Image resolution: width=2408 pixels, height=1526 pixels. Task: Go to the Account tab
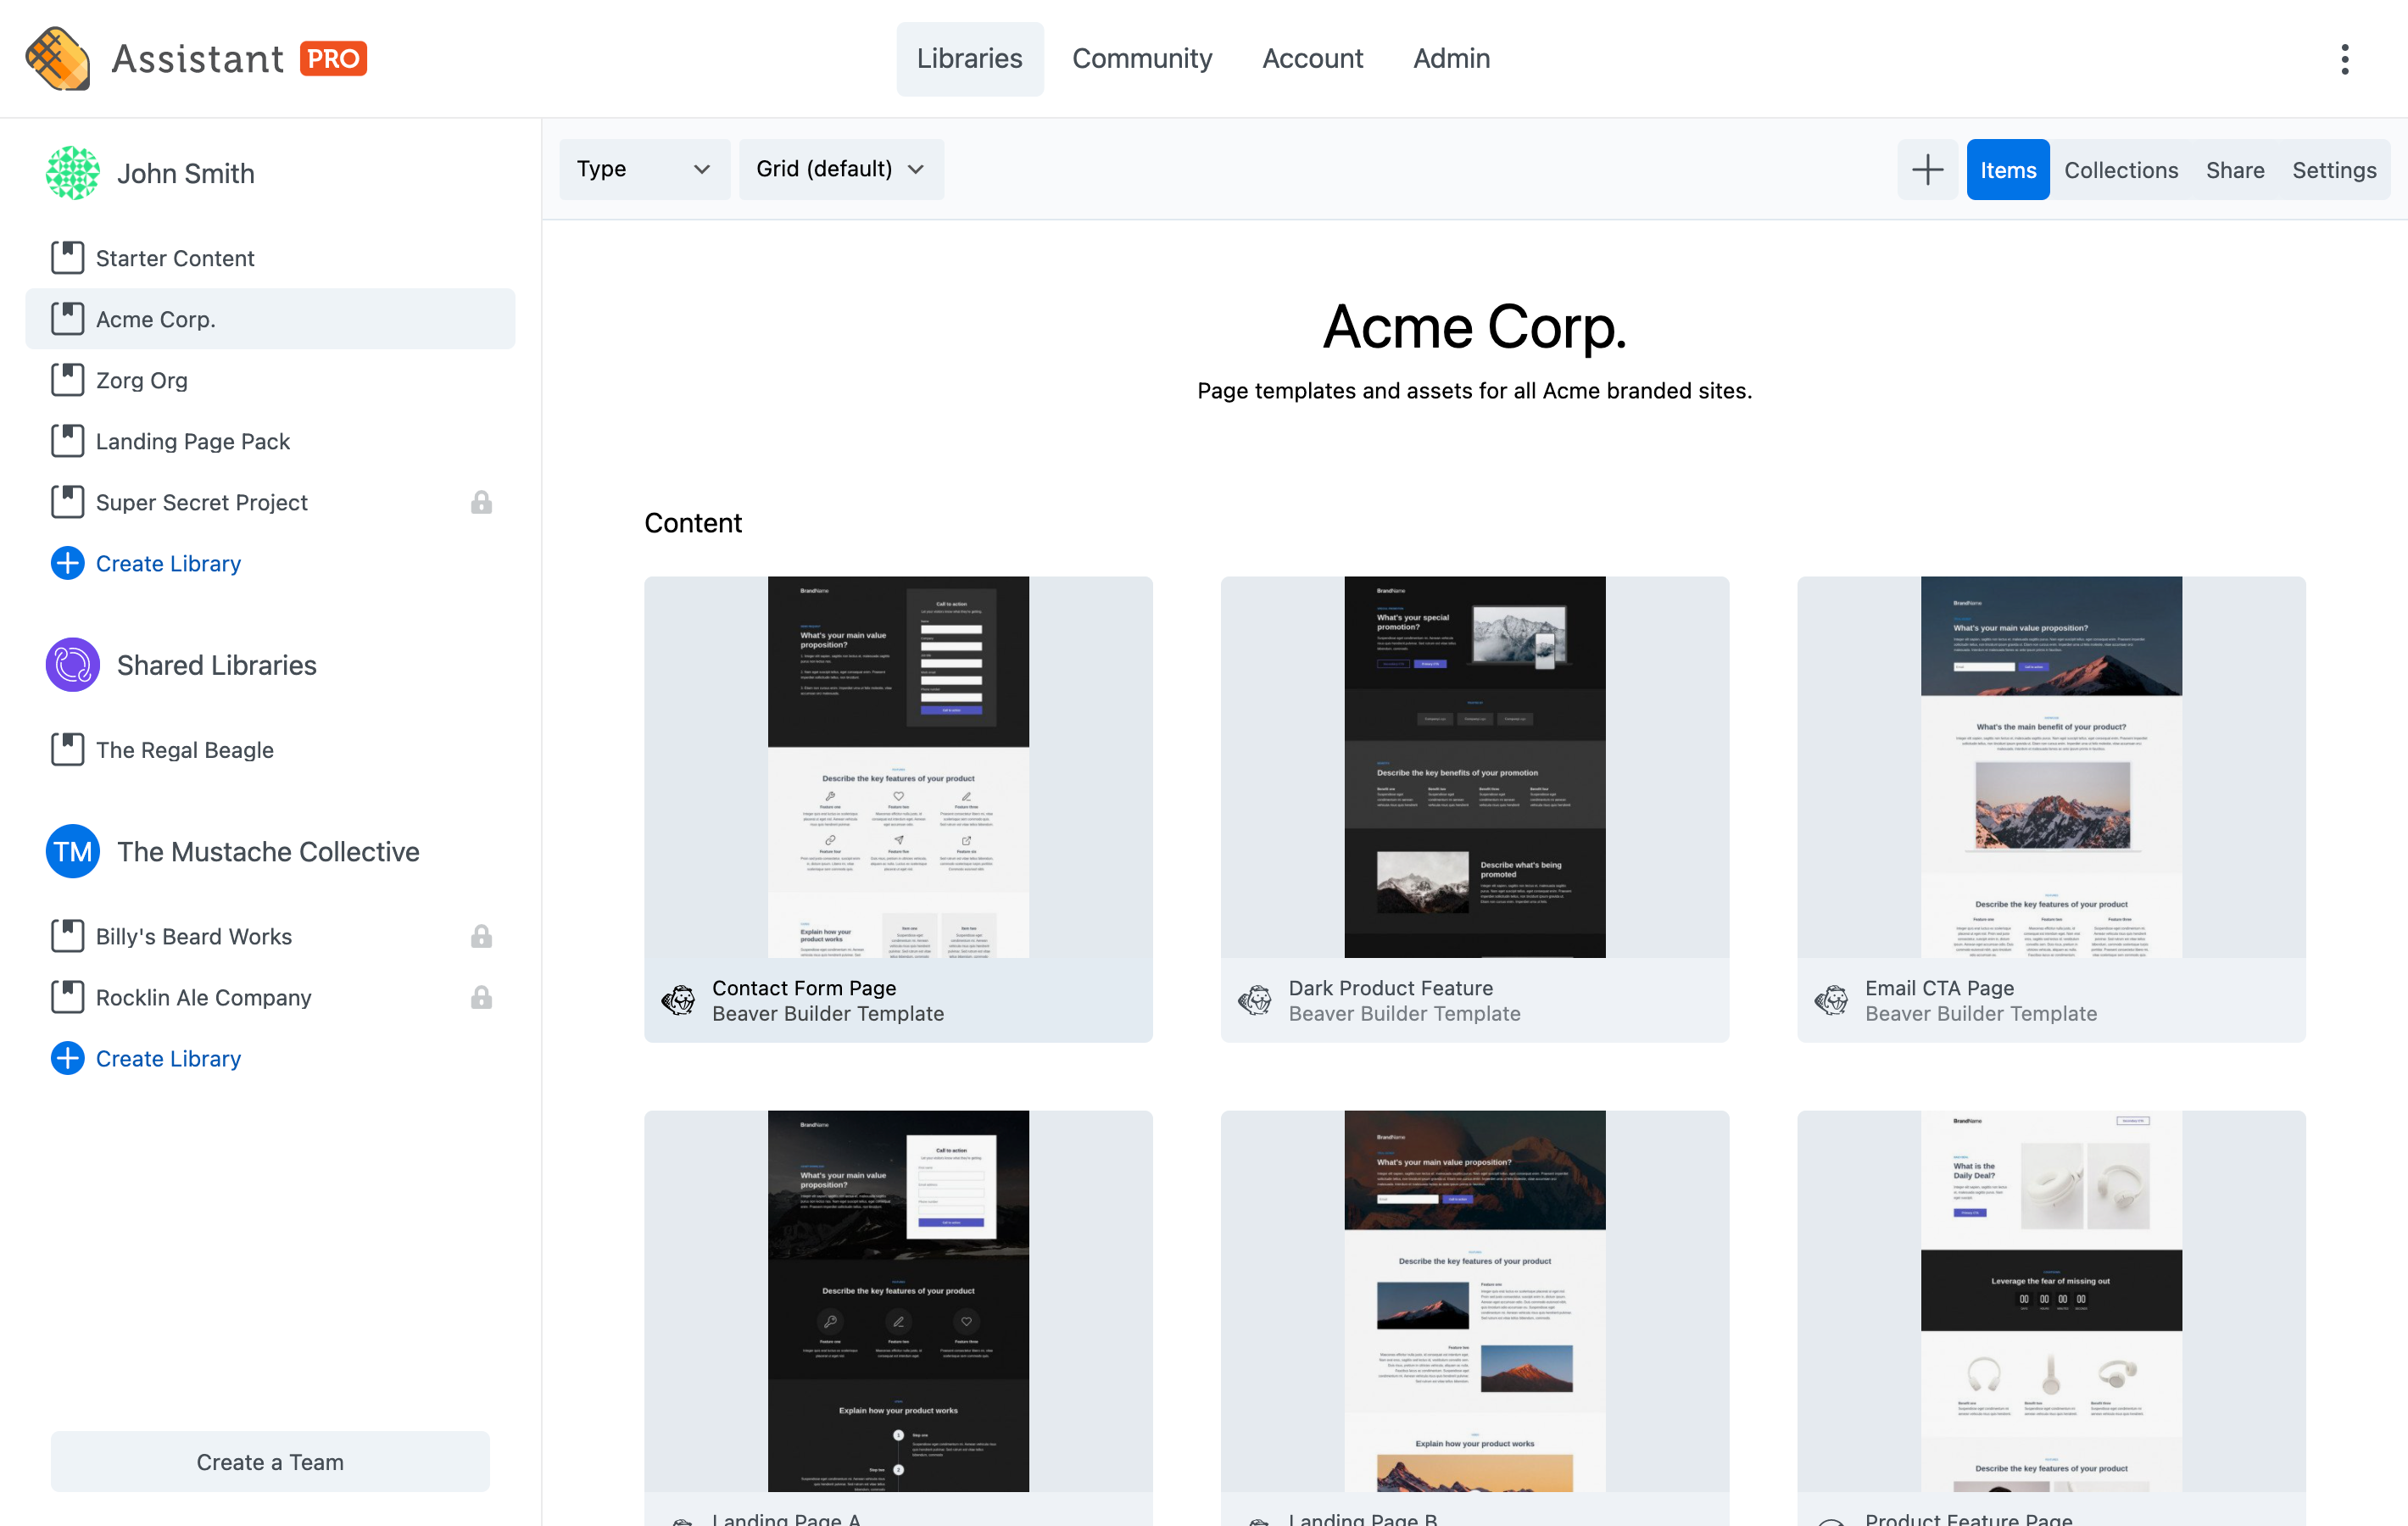coord(1312,59)
